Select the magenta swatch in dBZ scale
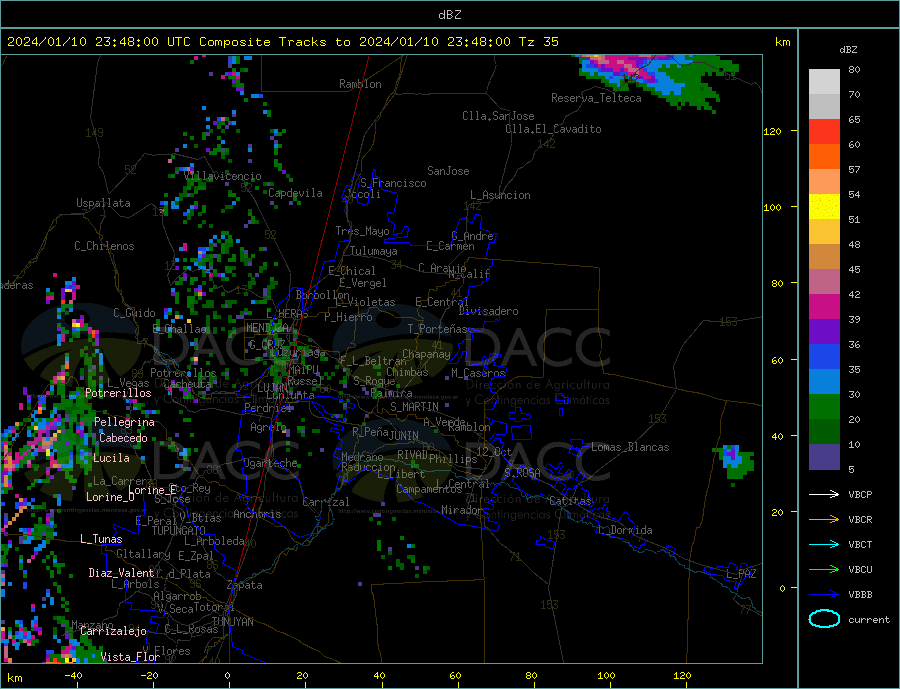This screenshot has height=689, width=900. [x=824, y=307]
